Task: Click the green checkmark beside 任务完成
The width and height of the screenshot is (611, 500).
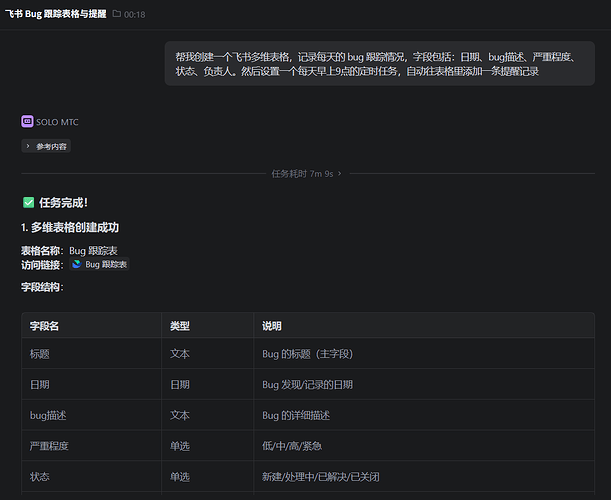Action: (28, 203)
